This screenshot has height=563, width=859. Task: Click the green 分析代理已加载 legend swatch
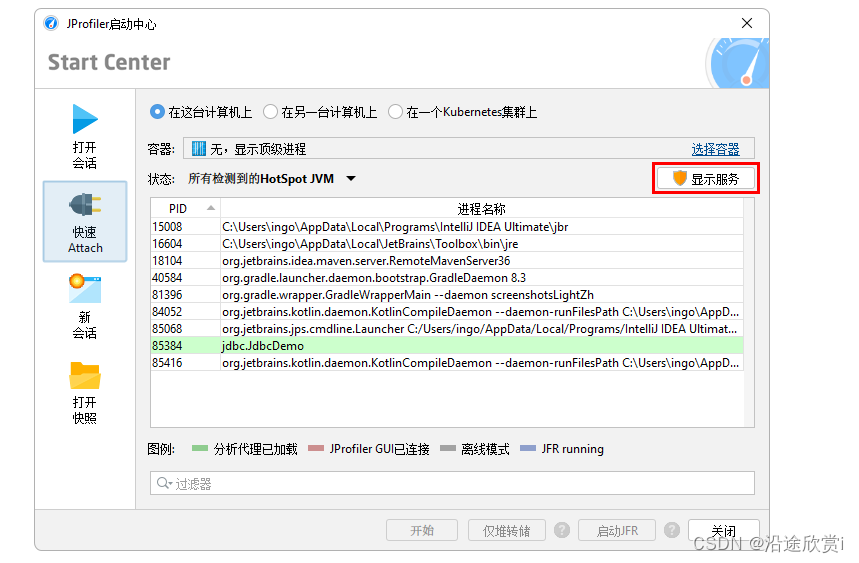tap(200, 449)
